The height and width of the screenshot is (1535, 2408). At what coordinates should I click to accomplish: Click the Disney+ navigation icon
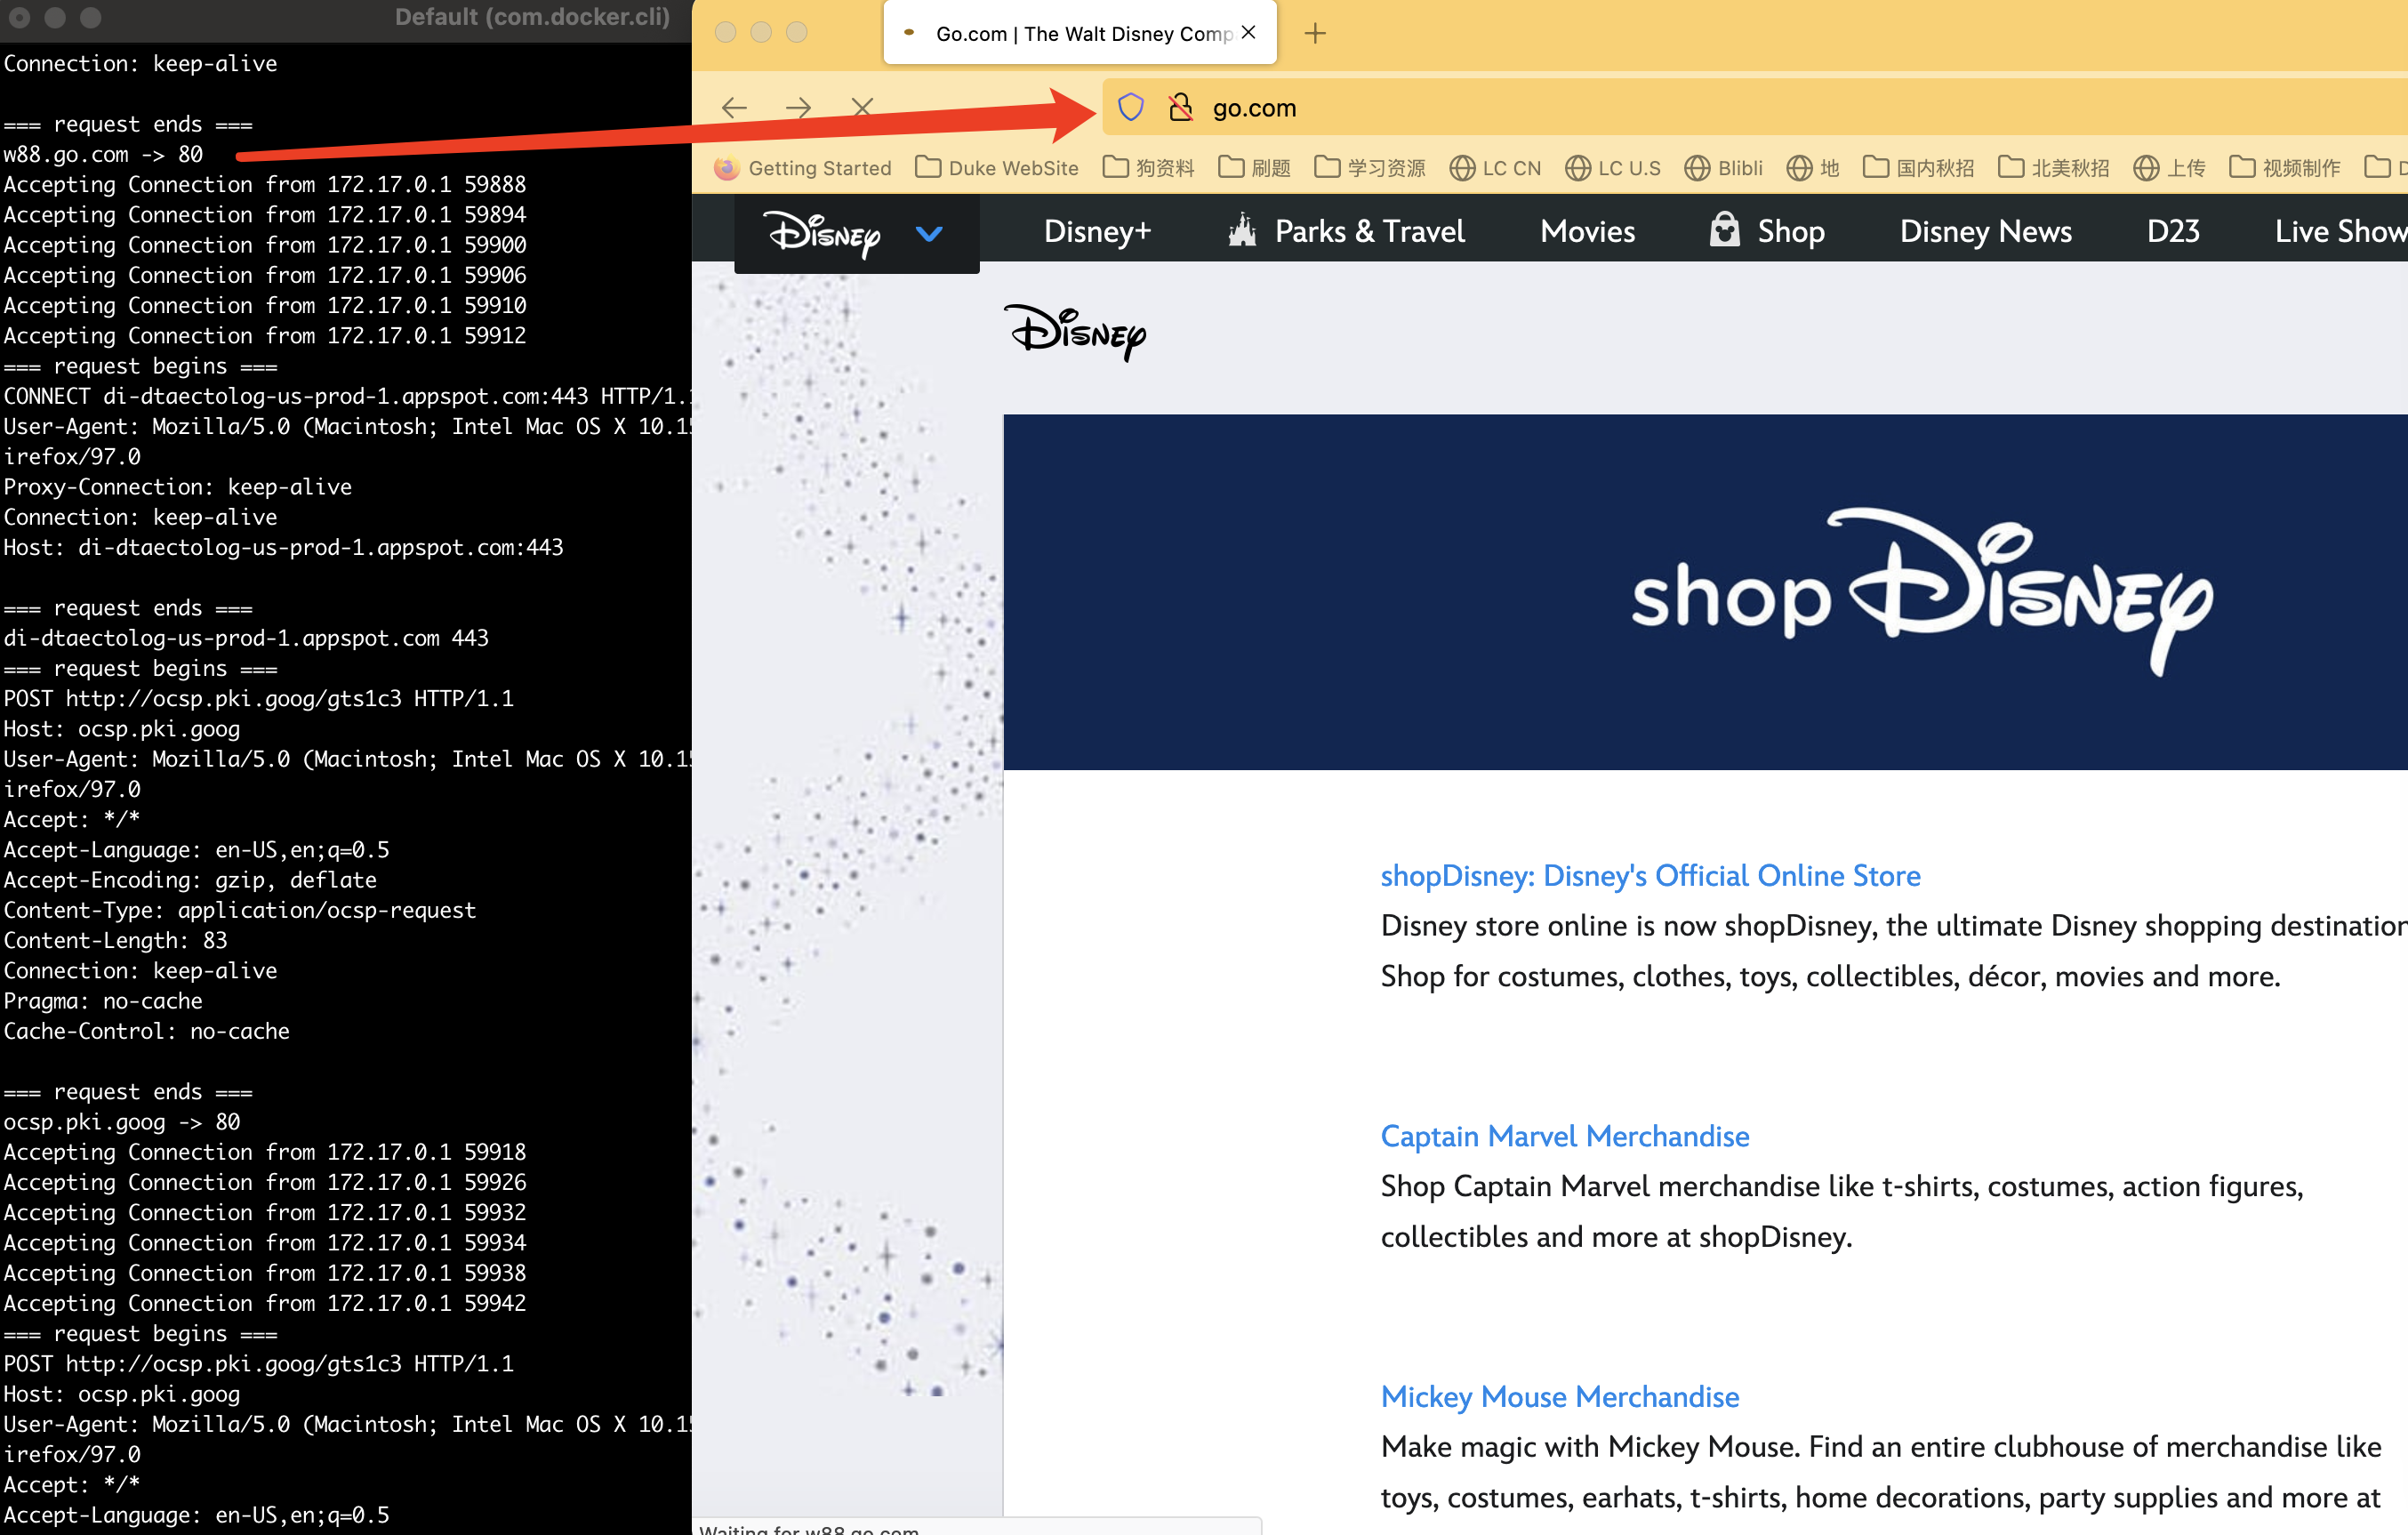[1099, 230]
